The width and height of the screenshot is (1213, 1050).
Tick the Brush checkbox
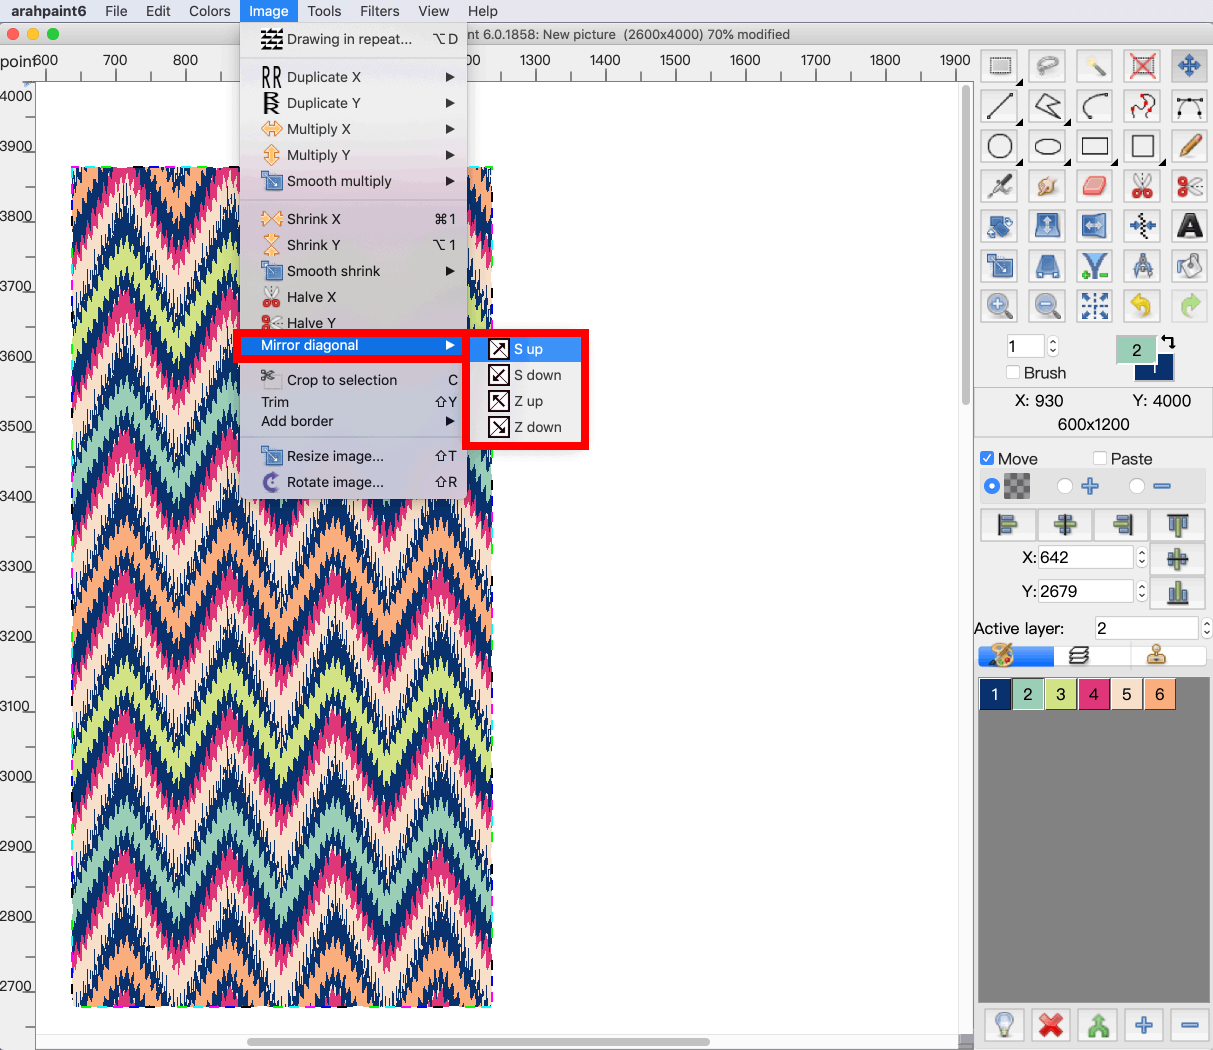click(1013, 372)
